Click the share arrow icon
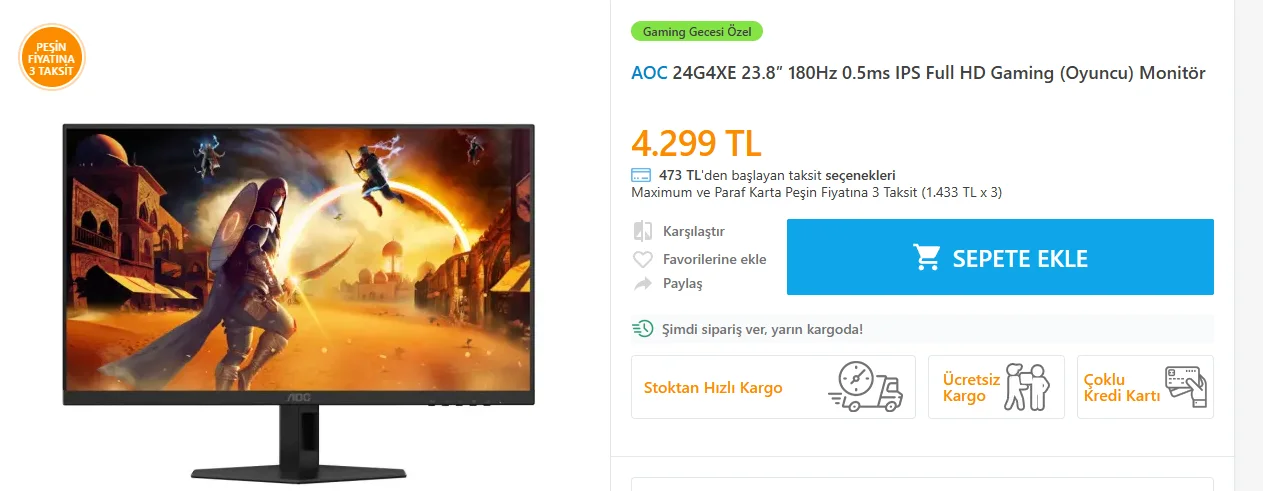 [x=643, y=284]
